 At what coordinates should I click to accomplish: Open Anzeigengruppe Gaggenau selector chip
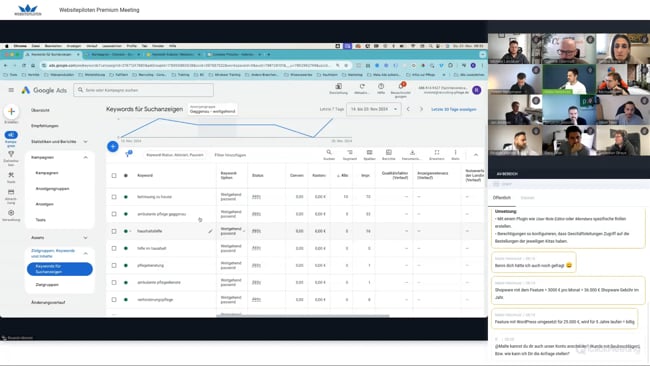212,109
